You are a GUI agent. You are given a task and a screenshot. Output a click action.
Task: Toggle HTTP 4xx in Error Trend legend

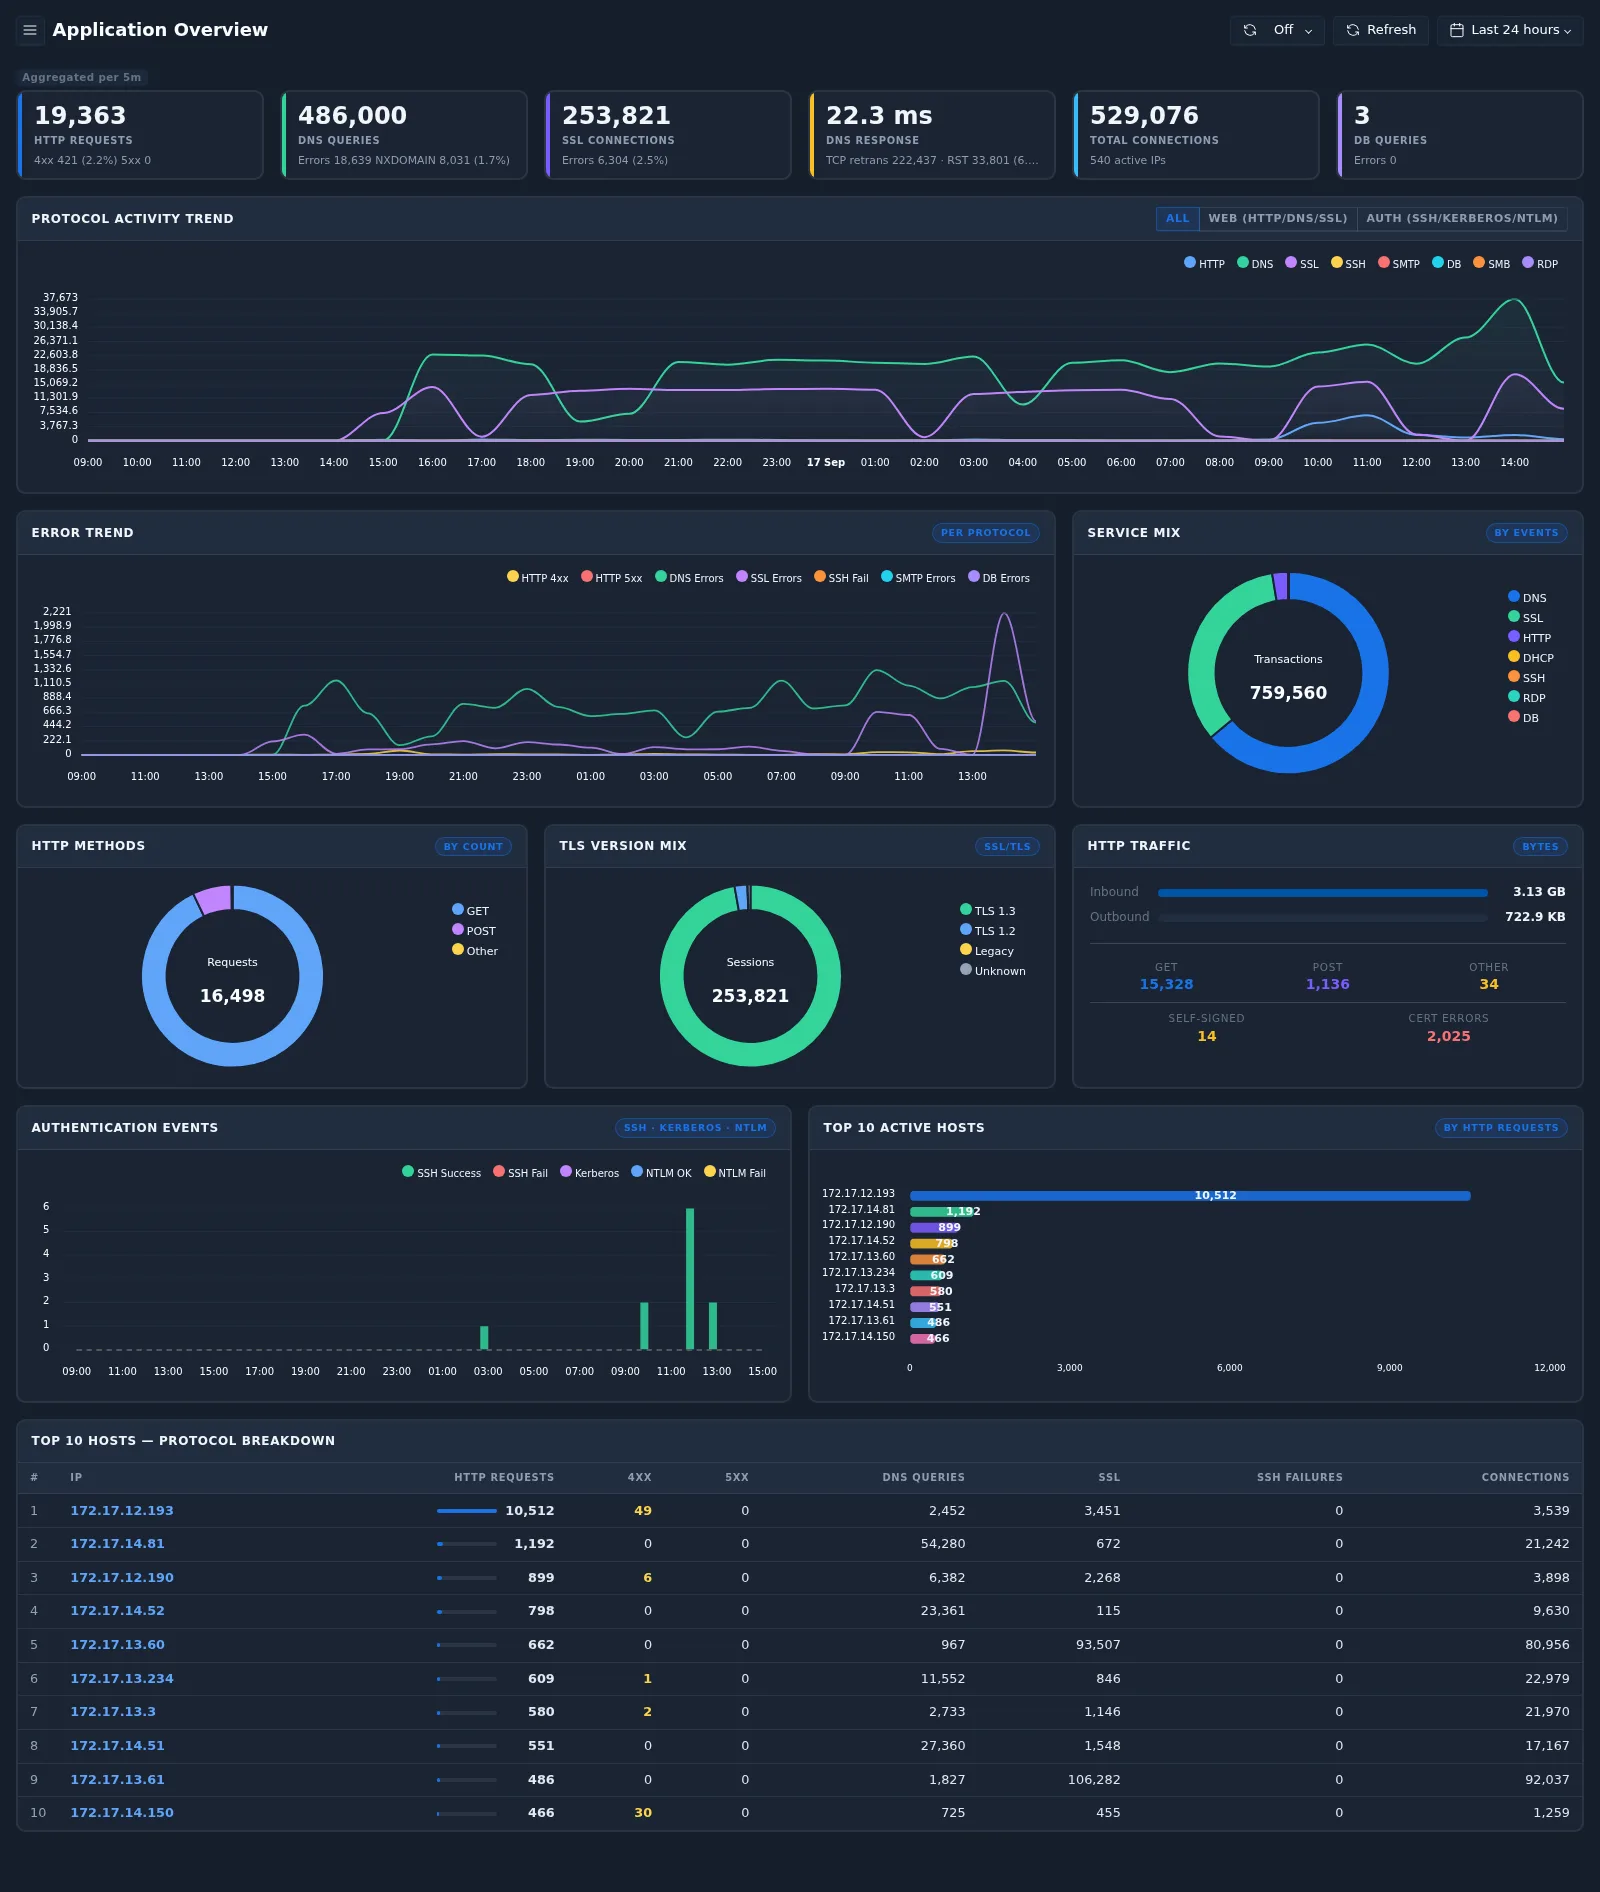pos(537,578)
